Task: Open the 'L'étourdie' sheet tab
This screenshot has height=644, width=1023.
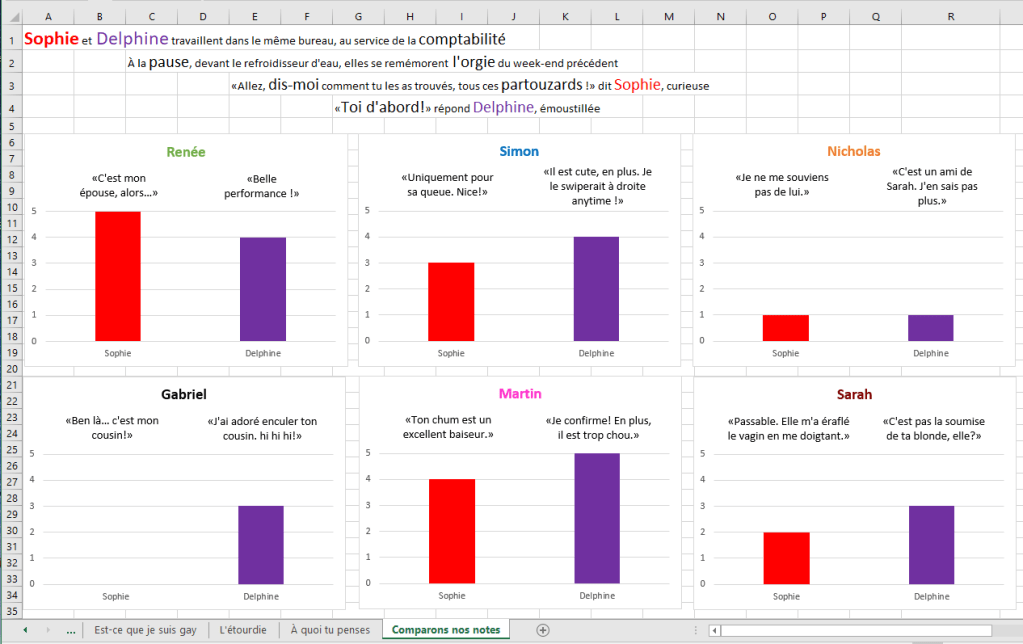Action: (244, 630)
